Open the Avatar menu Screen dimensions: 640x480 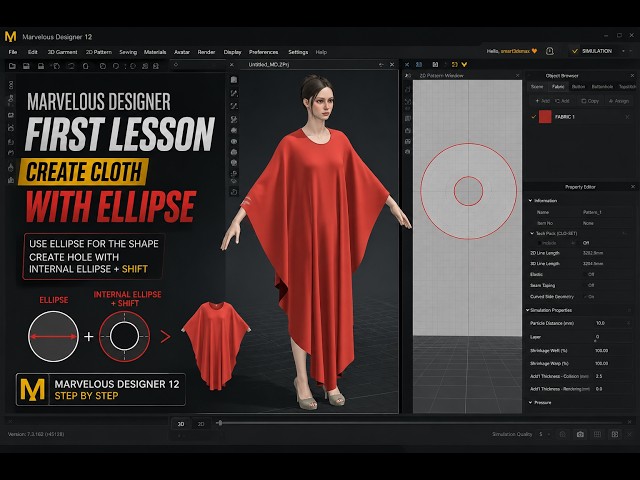tap(182, 52)
